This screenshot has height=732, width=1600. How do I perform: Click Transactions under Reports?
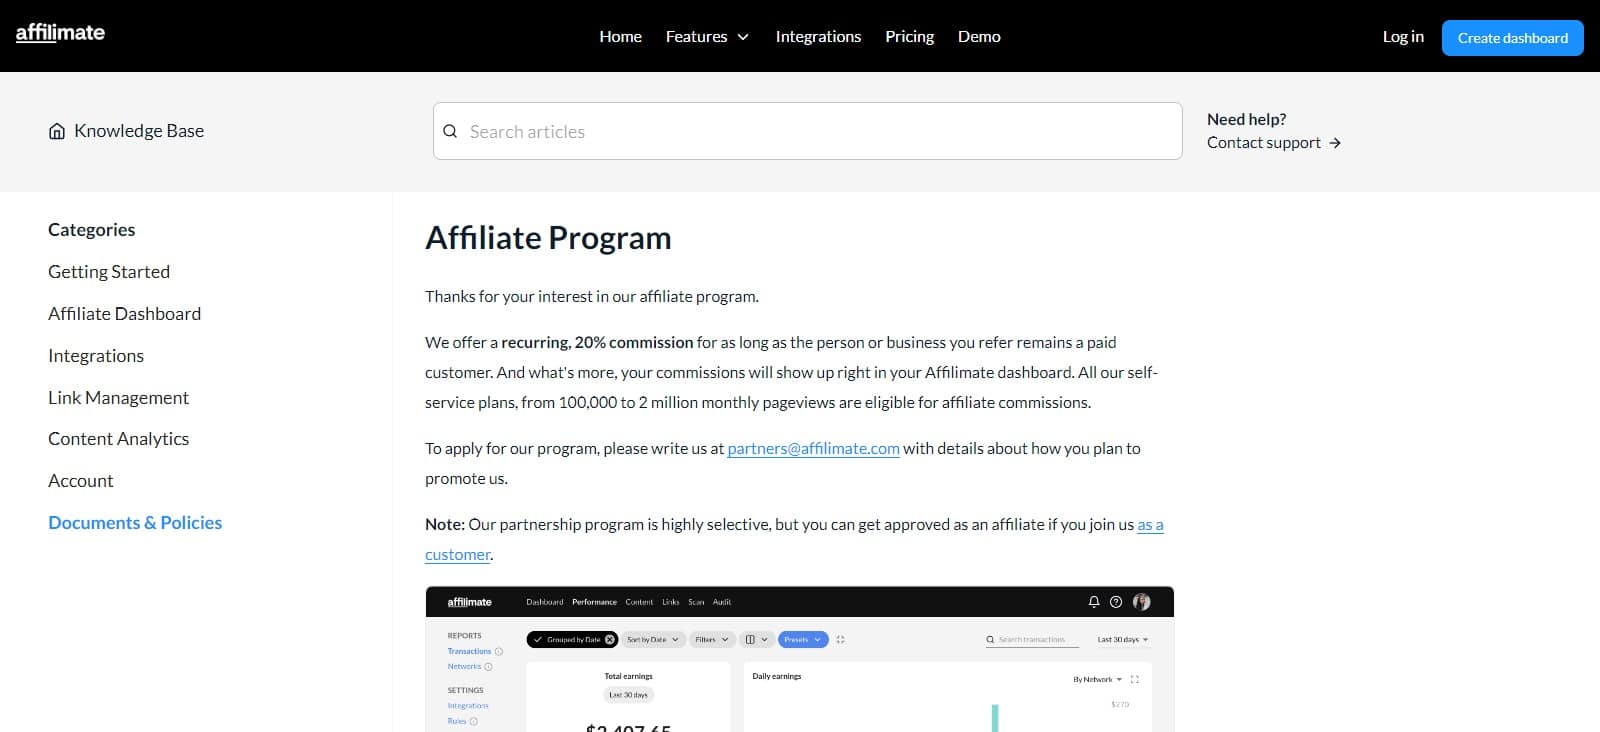pyautogui.click(x=469, y=651)
